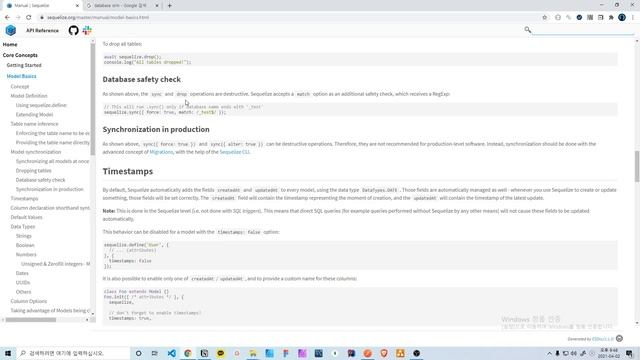Jump to Extending Model in the sidebar
Screen dimensions: 640x360
[x=34, y=115]
